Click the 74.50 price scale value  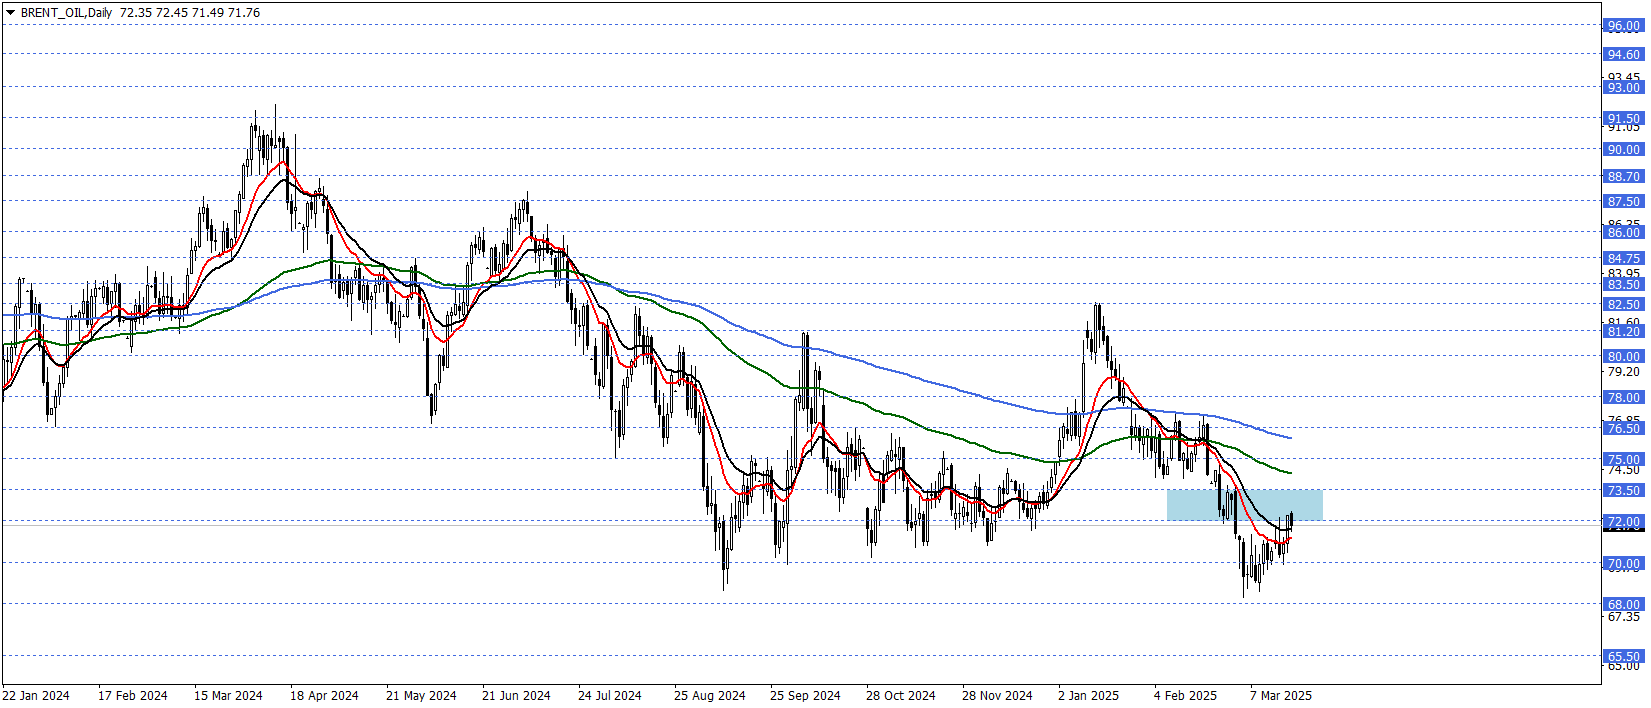click(1623, 470)
